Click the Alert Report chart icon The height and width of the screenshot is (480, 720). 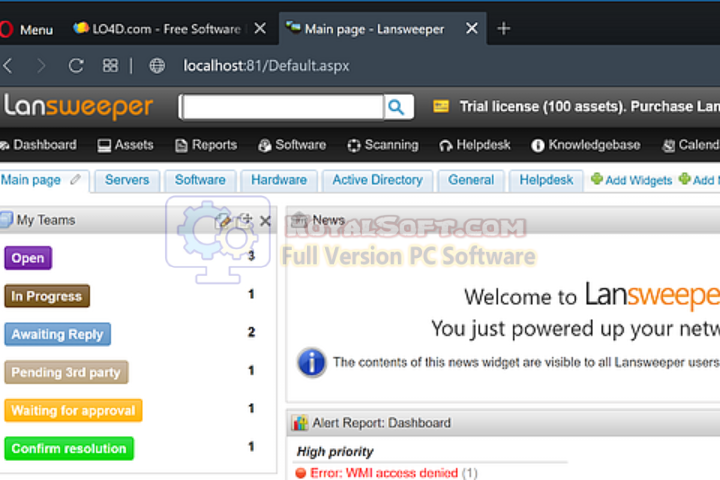click(x=300, y=423)
